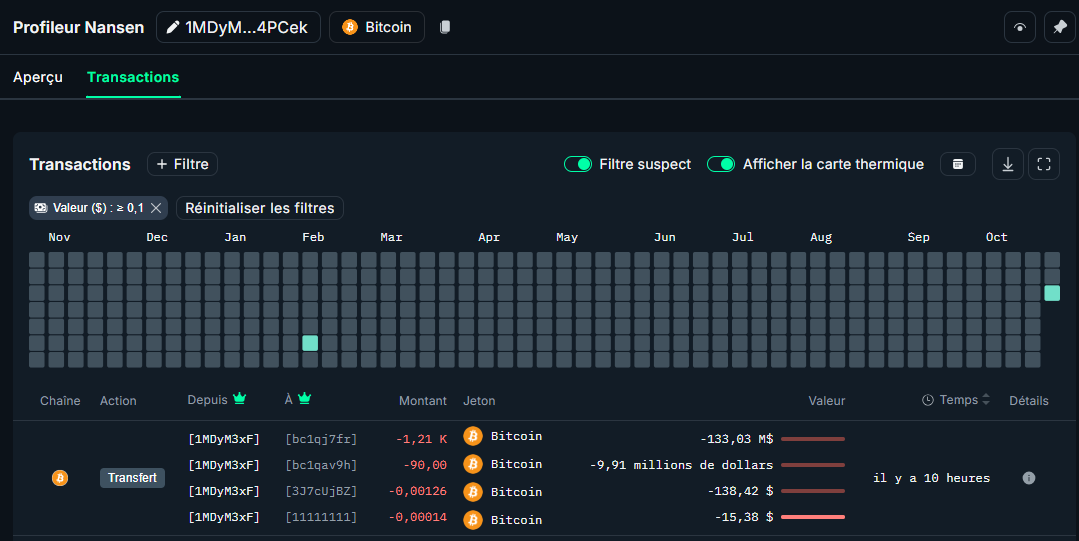Click the value -15,38 $
1079x541 pixels.
coord(744,516)
